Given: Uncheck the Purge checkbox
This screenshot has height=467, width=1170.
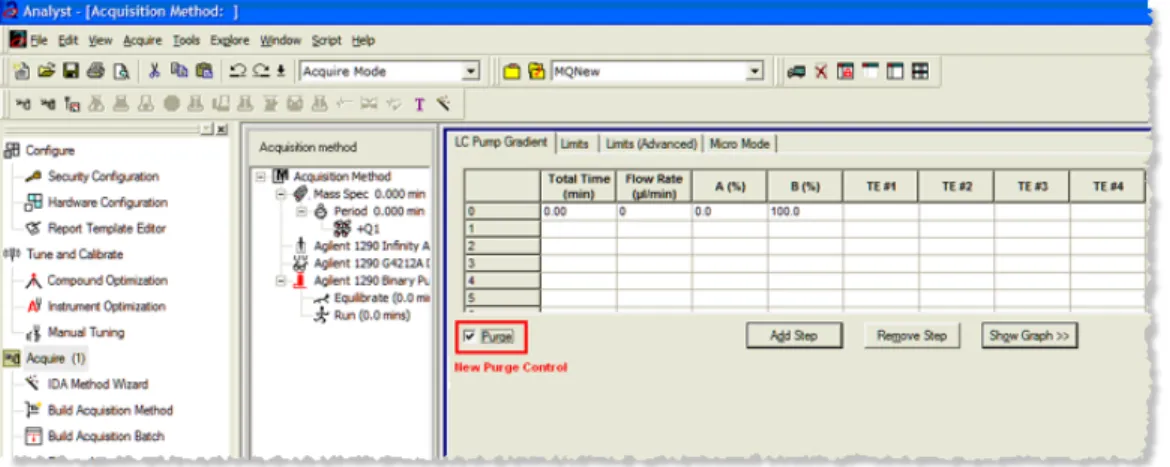Looking at the screenshot, I should point(469,336).
